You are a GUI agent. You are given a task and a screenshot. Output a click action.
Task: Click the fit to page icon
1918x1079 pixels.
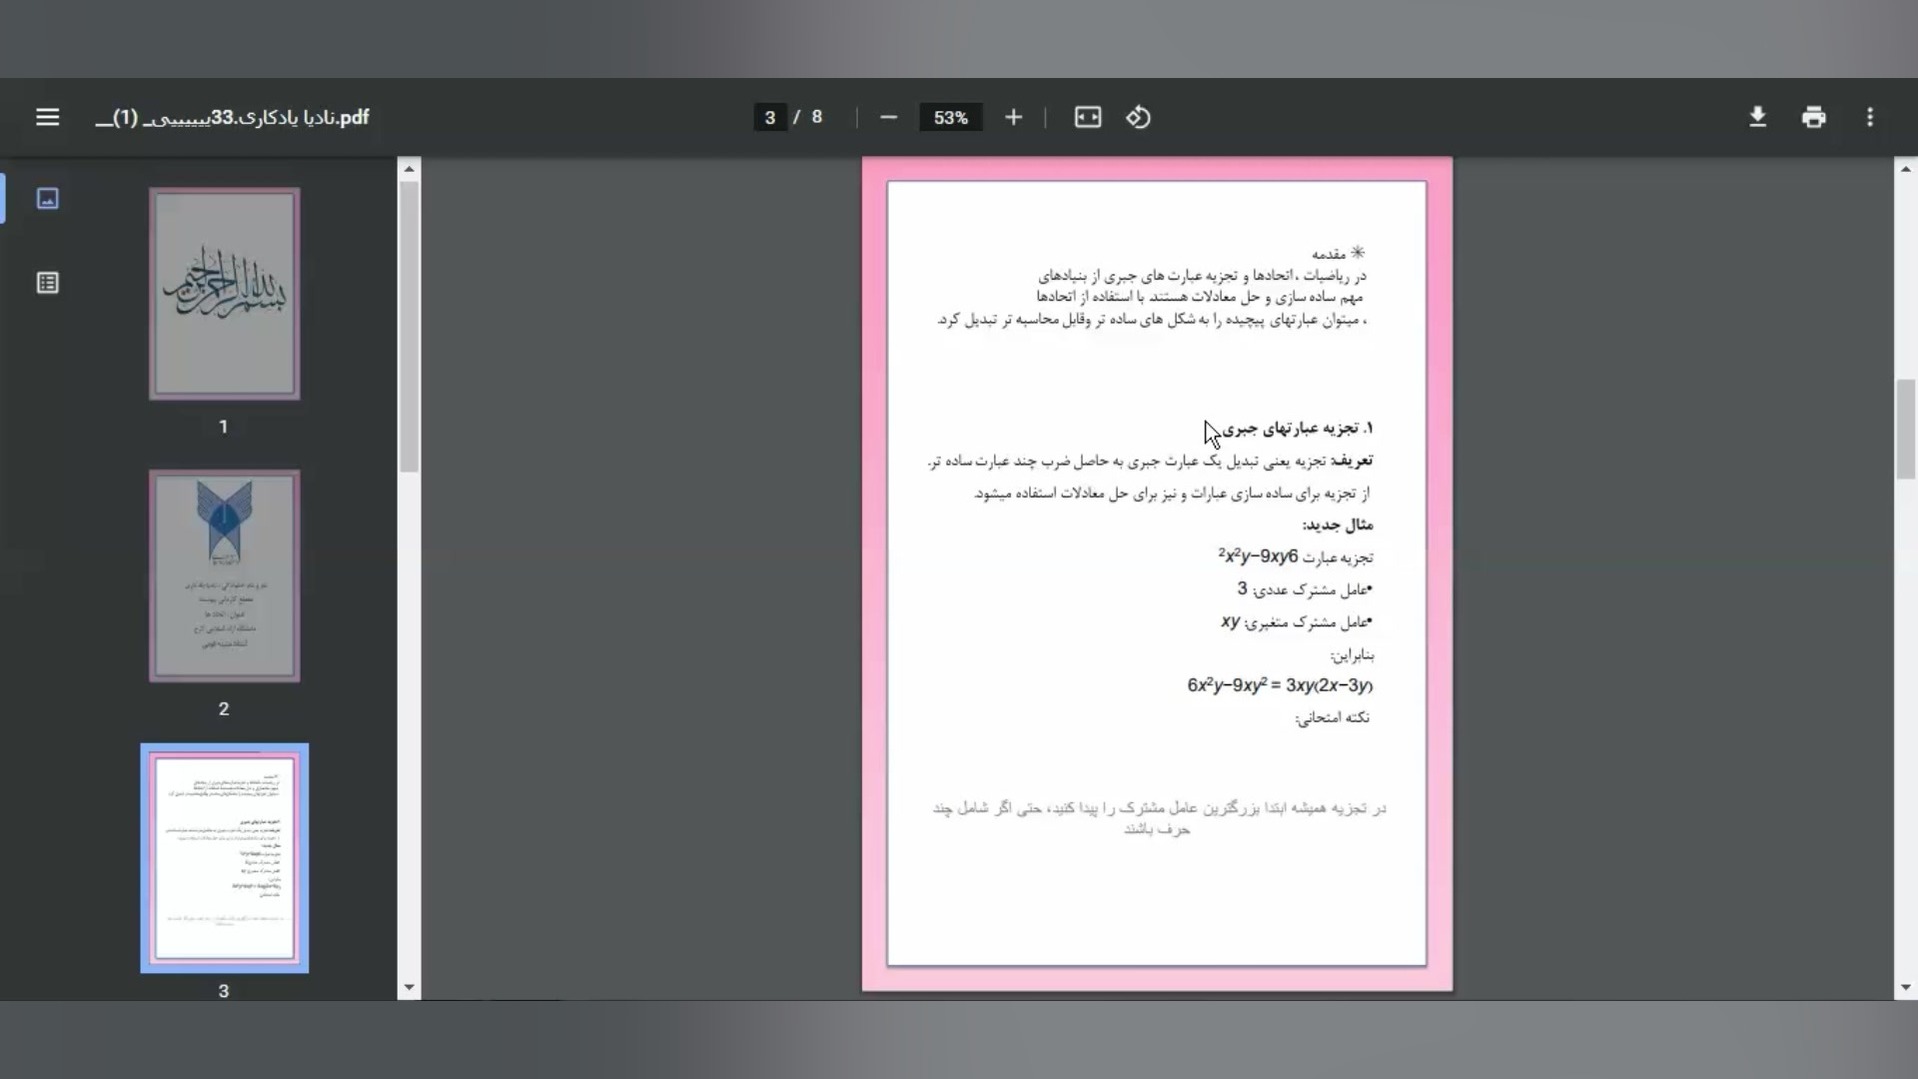click(x=1087, y=117)
